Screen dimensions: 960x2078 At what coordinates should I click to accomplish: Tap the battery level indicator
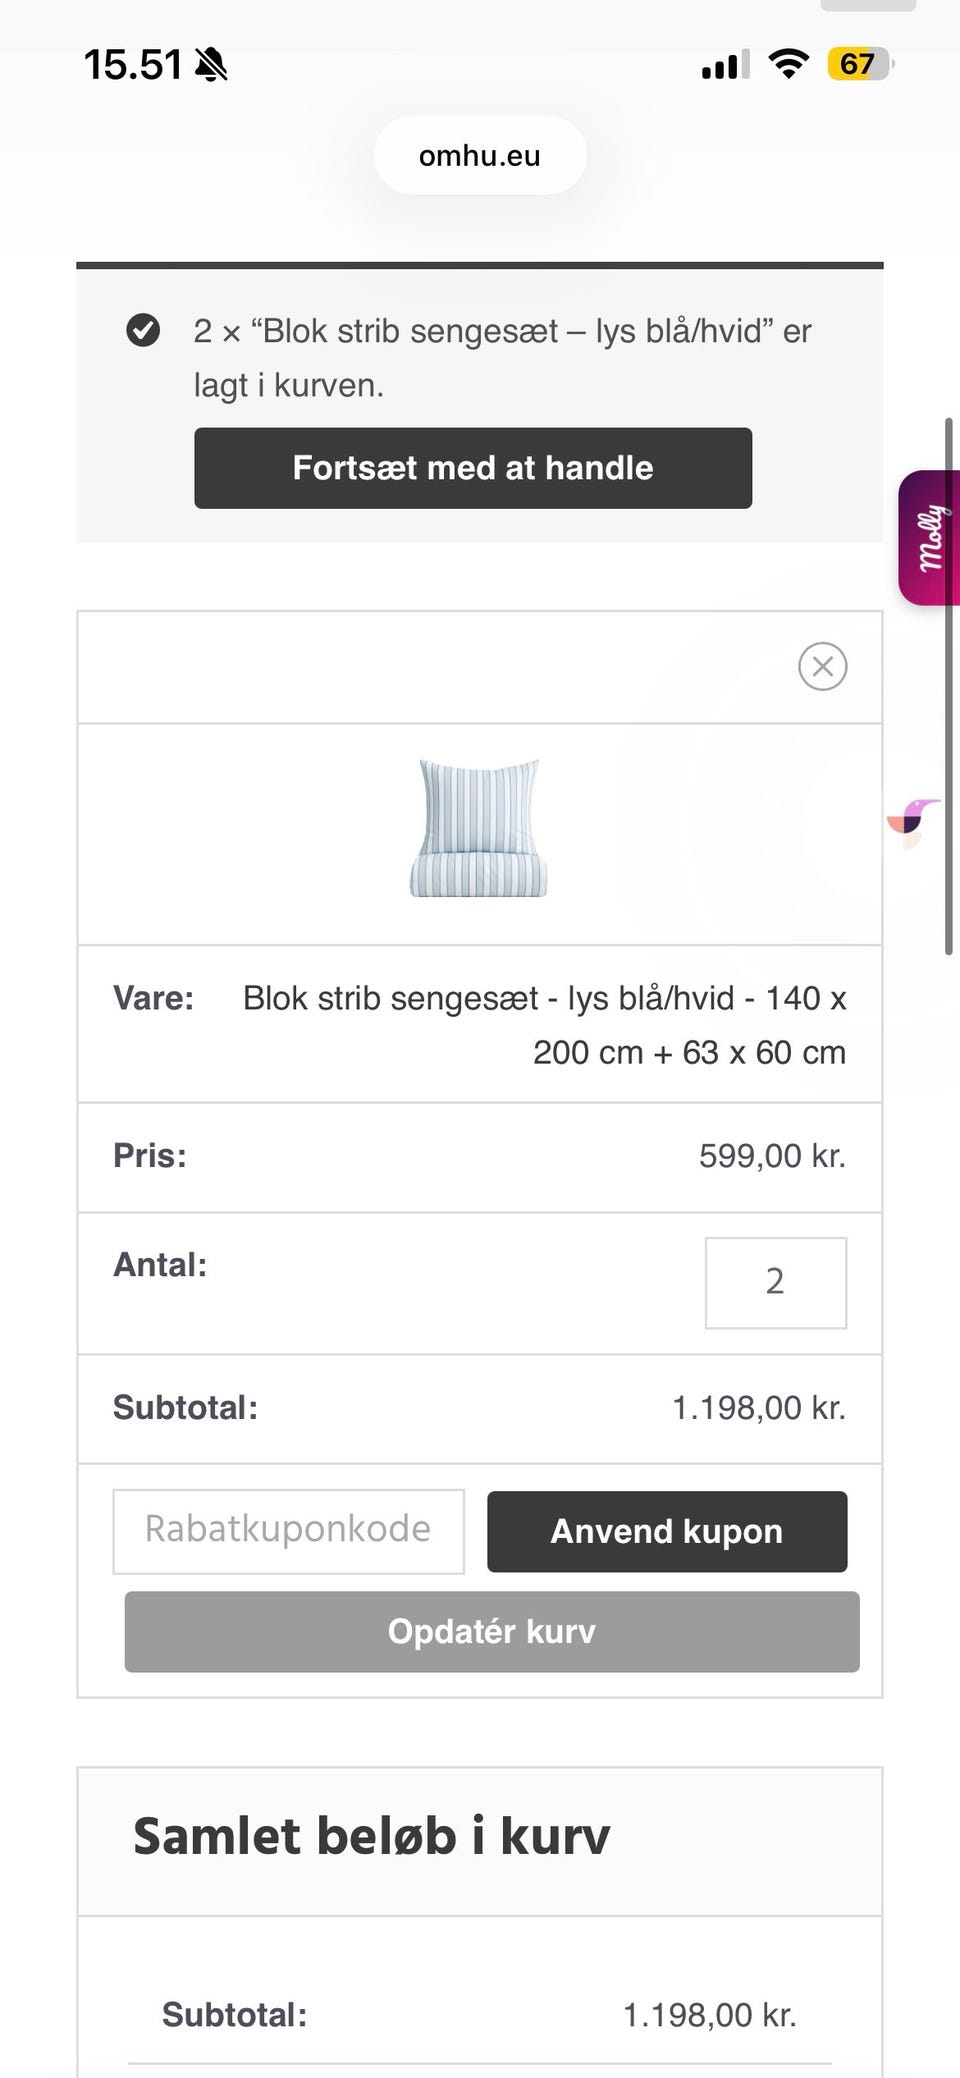(858, 65)
